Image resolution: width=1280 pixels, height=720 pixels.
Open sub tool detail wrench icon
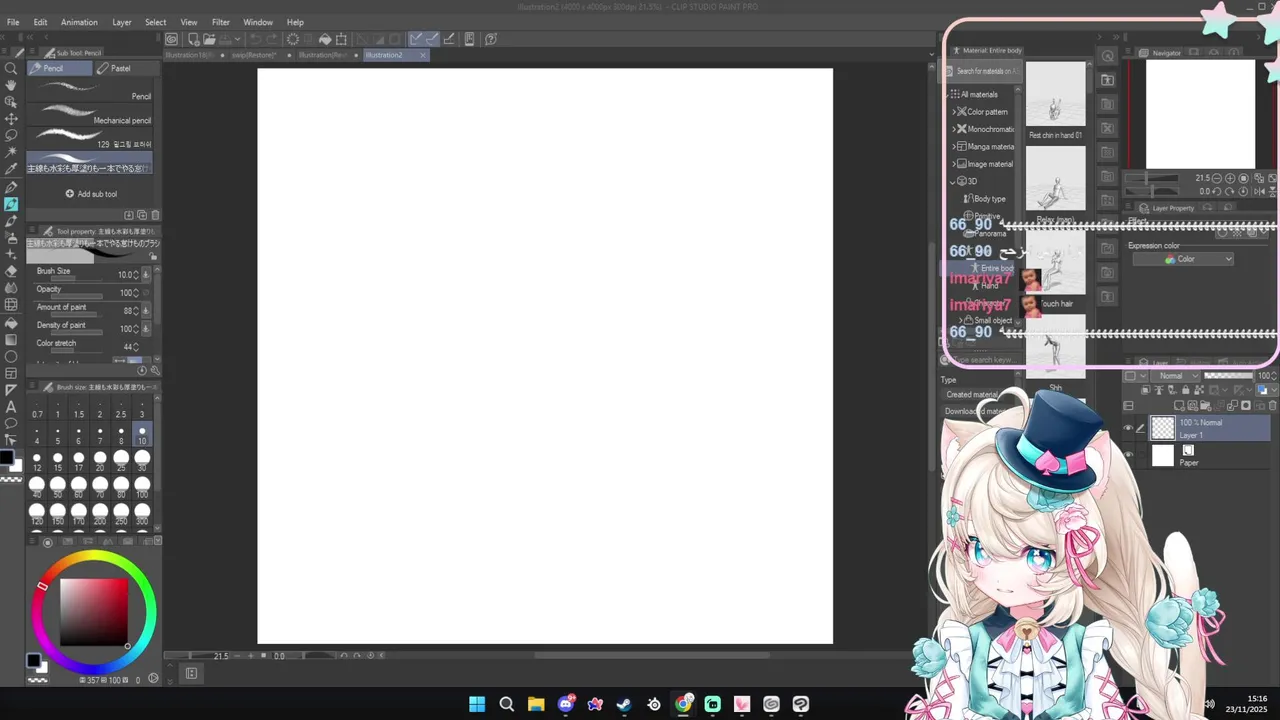coord(155,370)
